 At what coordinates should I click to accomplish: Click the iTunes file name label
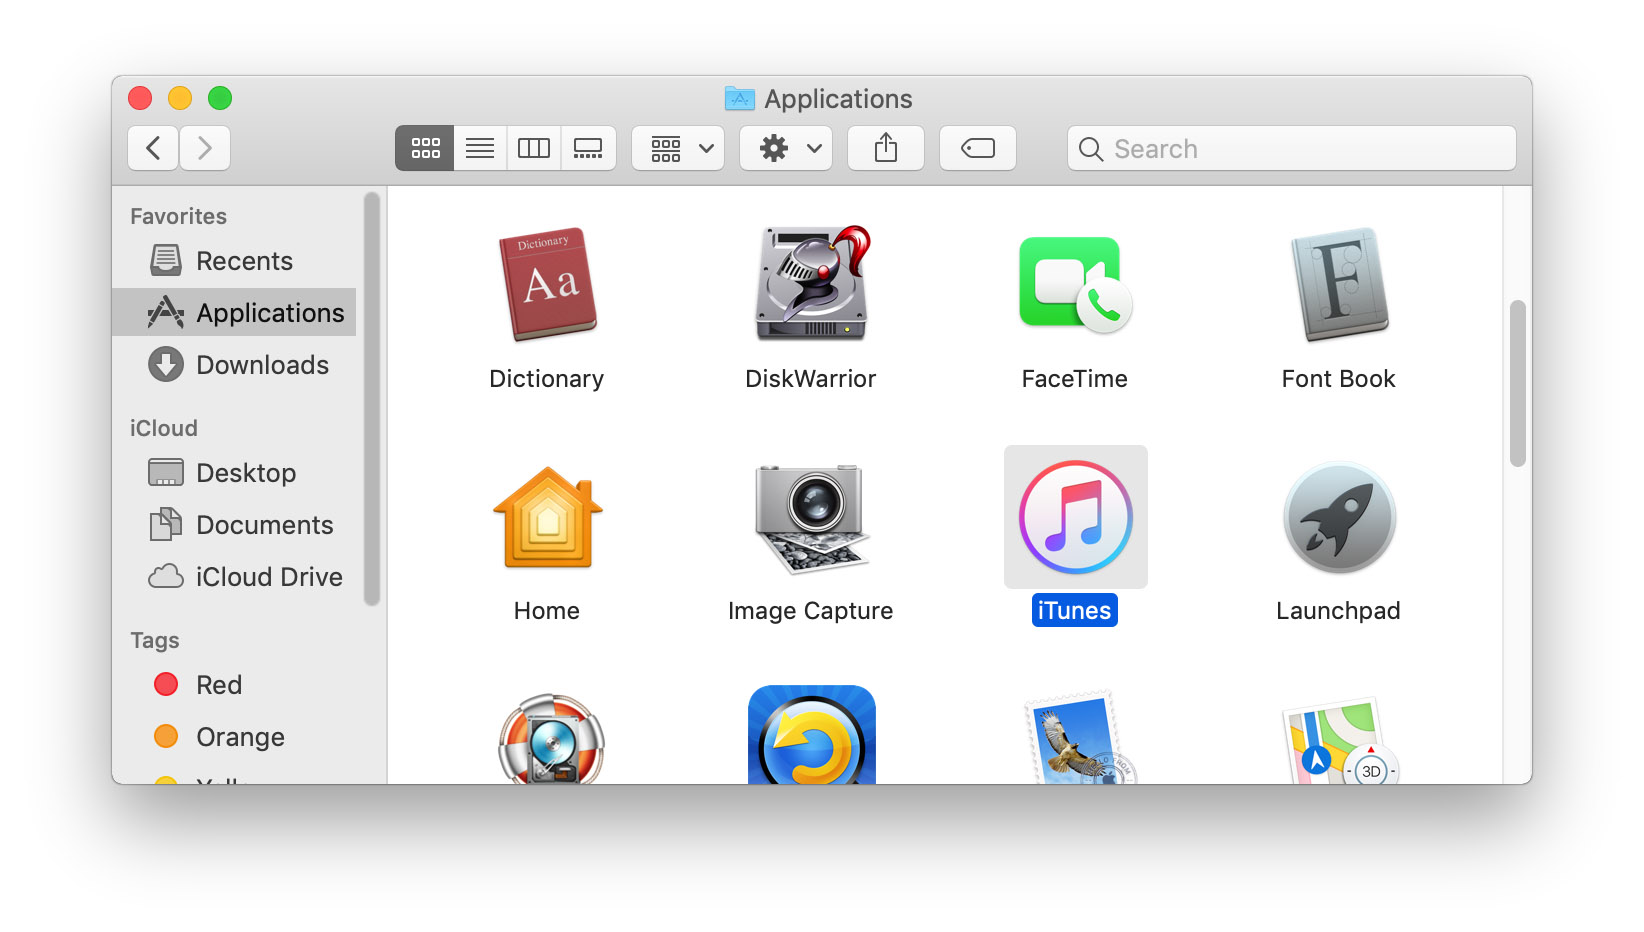click(x=1075, y=611)
